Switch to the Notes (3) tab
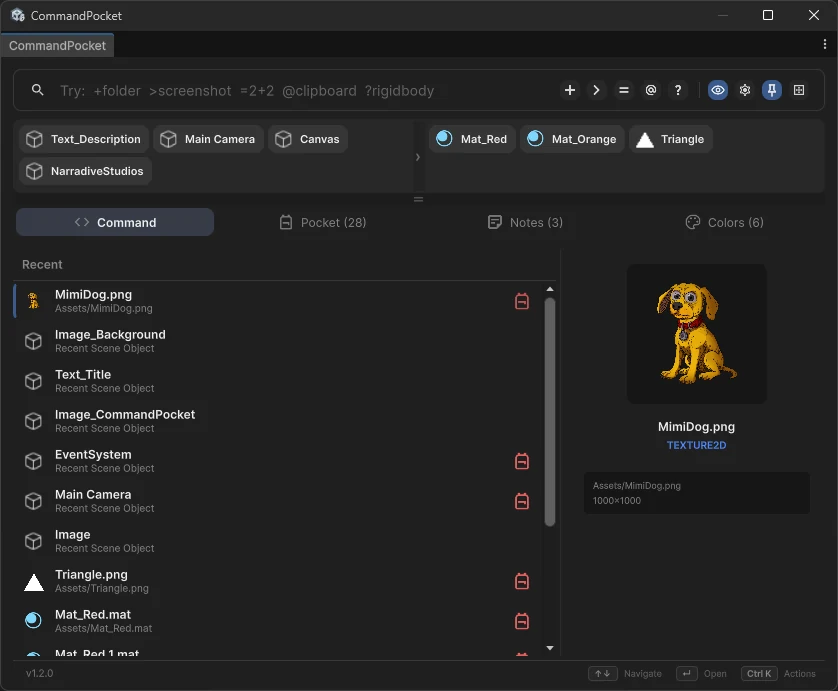The image size is (838, 691). coord(525,222)
